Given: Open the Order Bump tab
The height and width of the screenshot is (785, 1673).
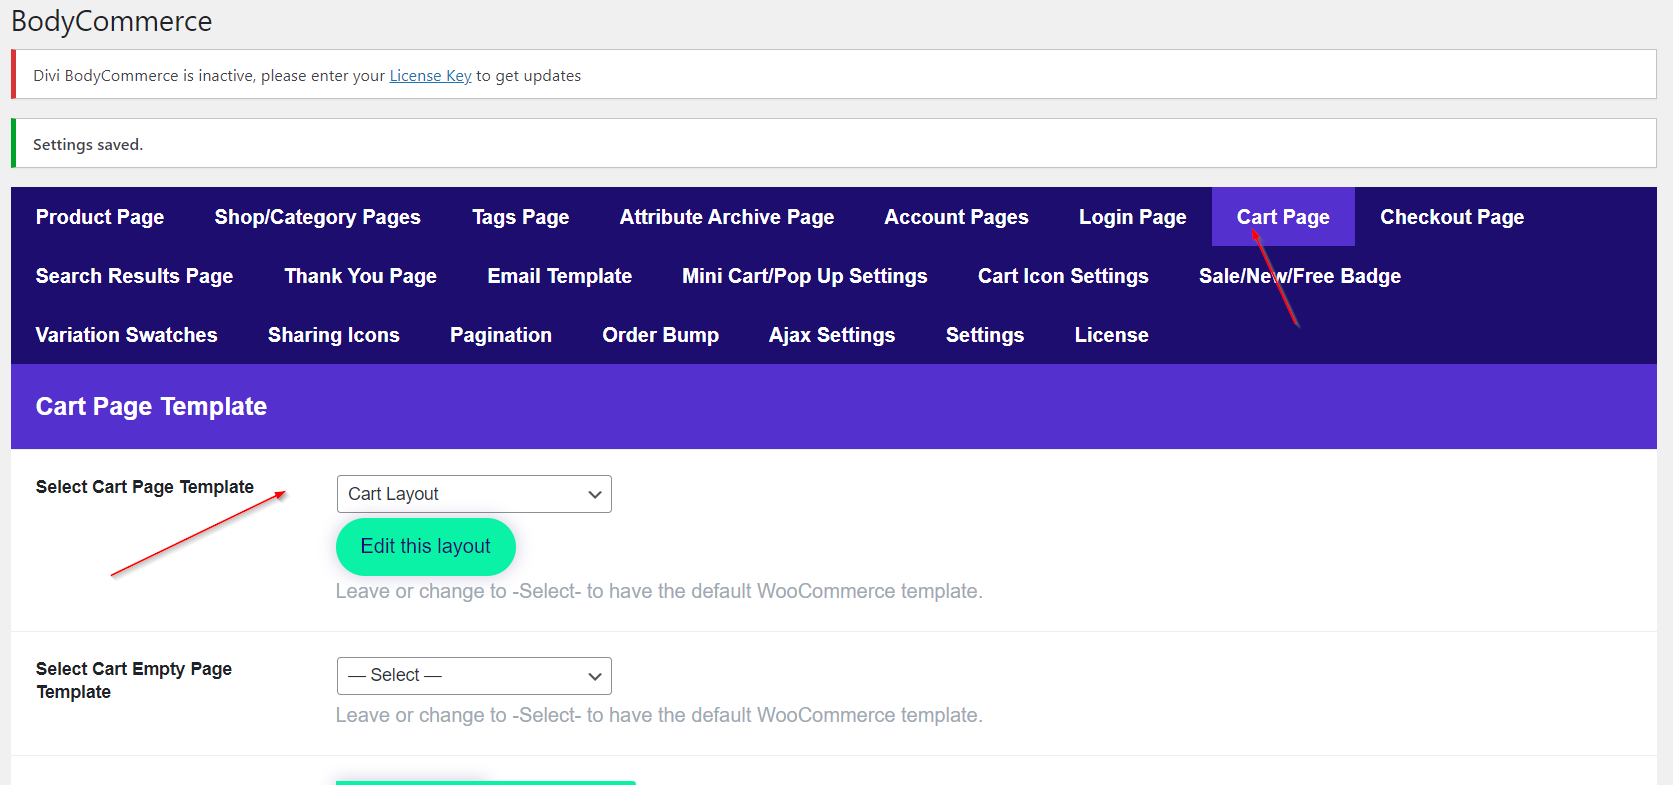Looking at the screenshot, I should click(x=660, y=335).
